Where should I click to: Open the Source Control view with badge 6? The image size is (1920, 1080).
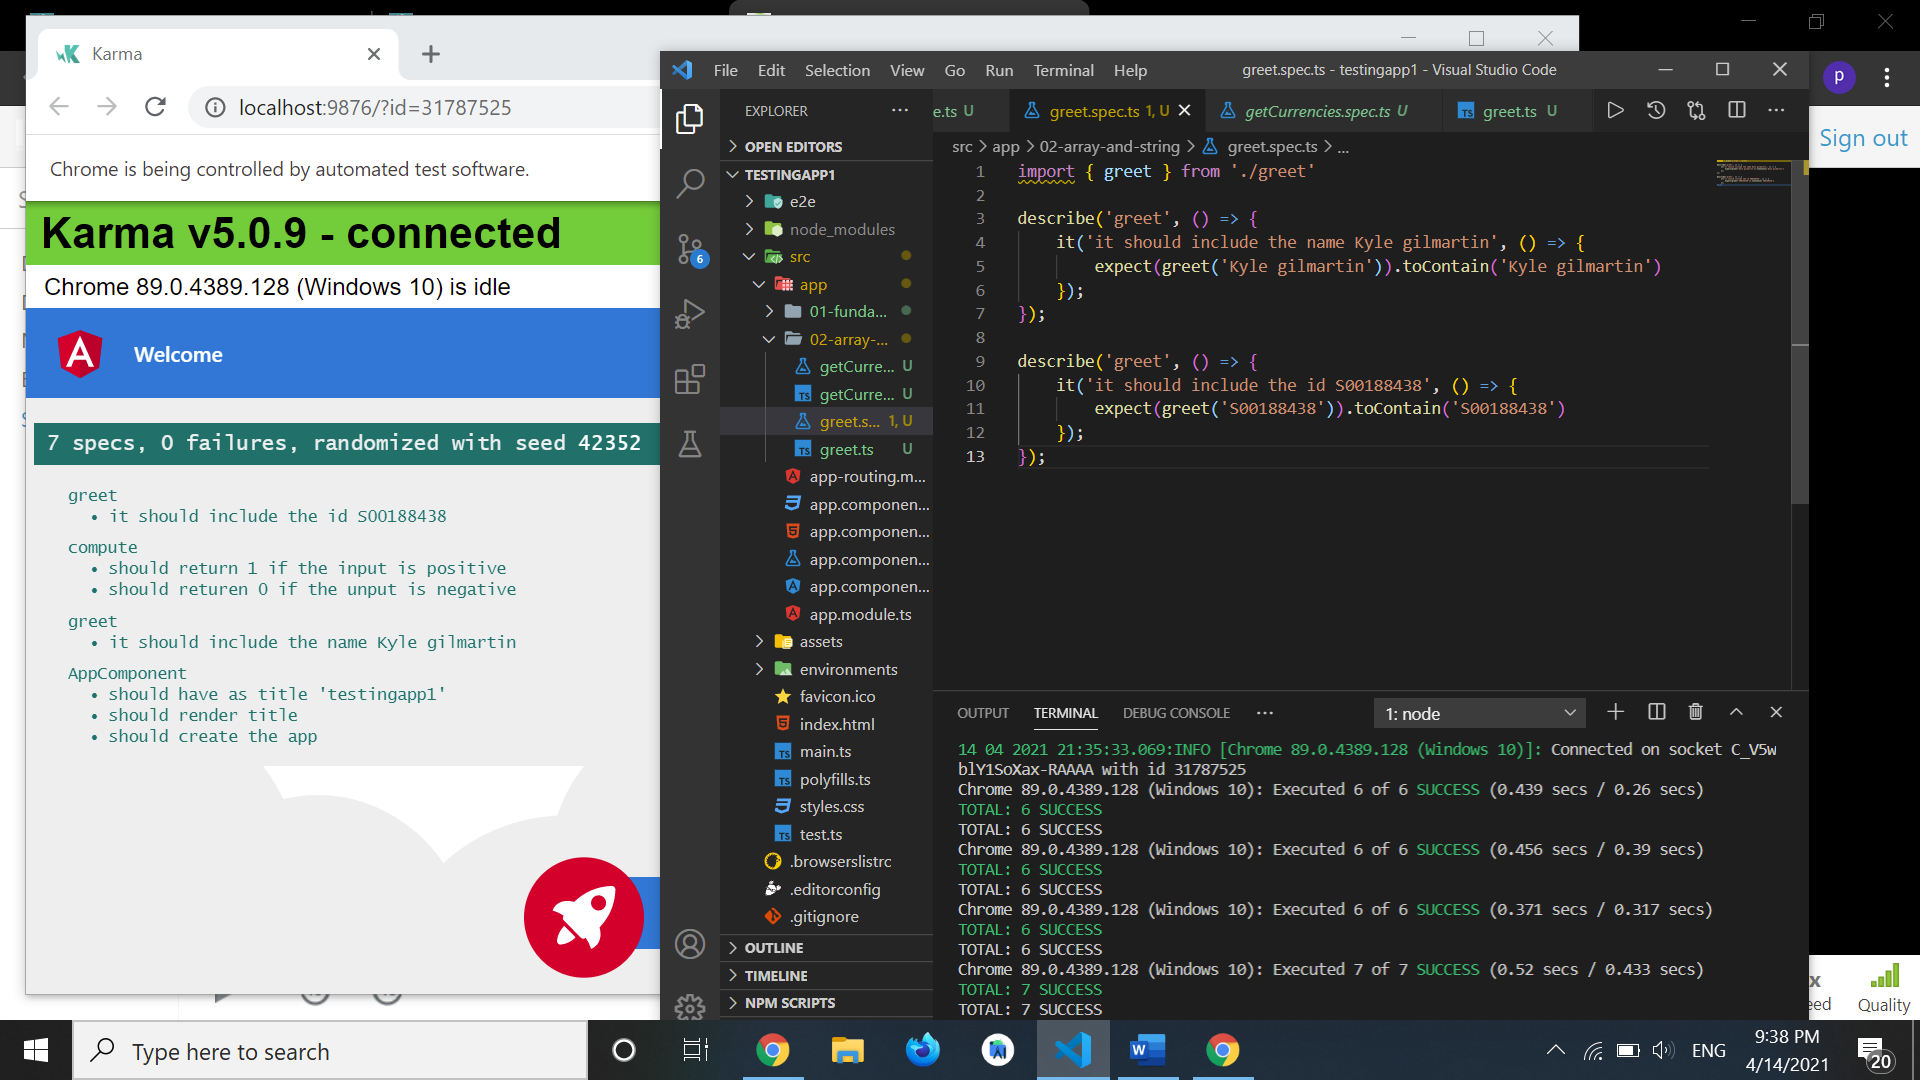(689, 249)
